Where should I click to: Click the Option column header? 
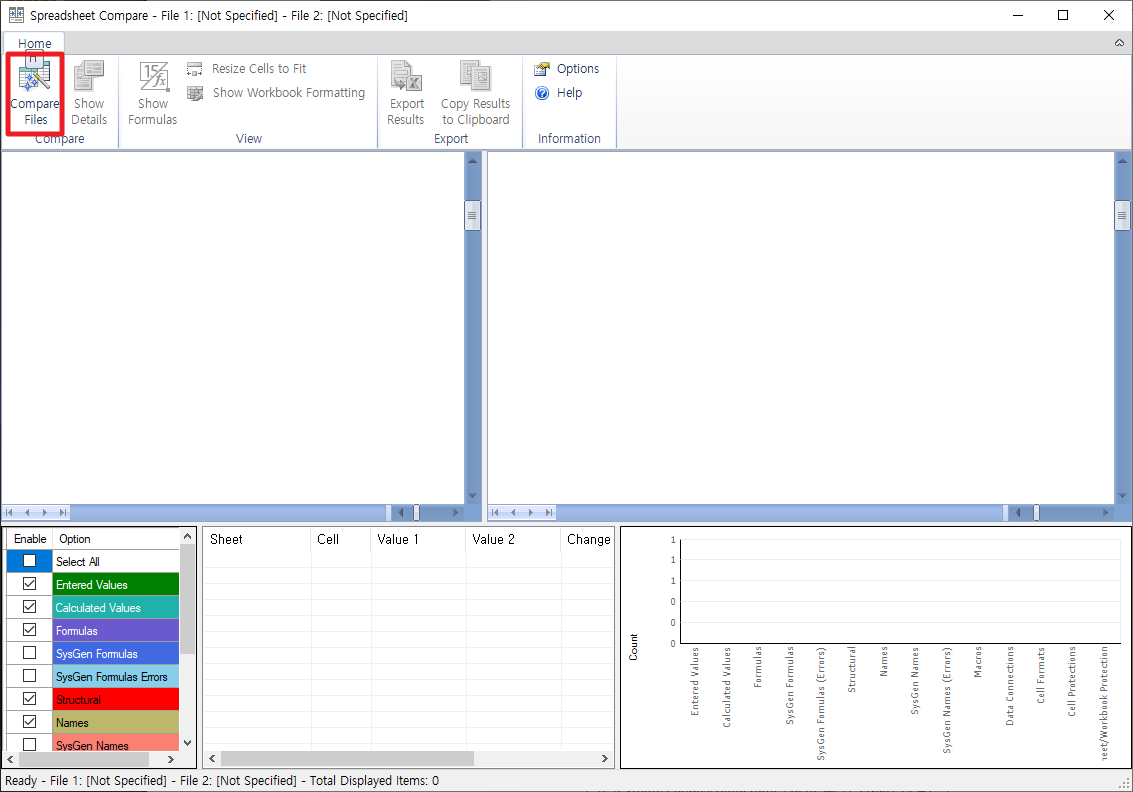116,539
